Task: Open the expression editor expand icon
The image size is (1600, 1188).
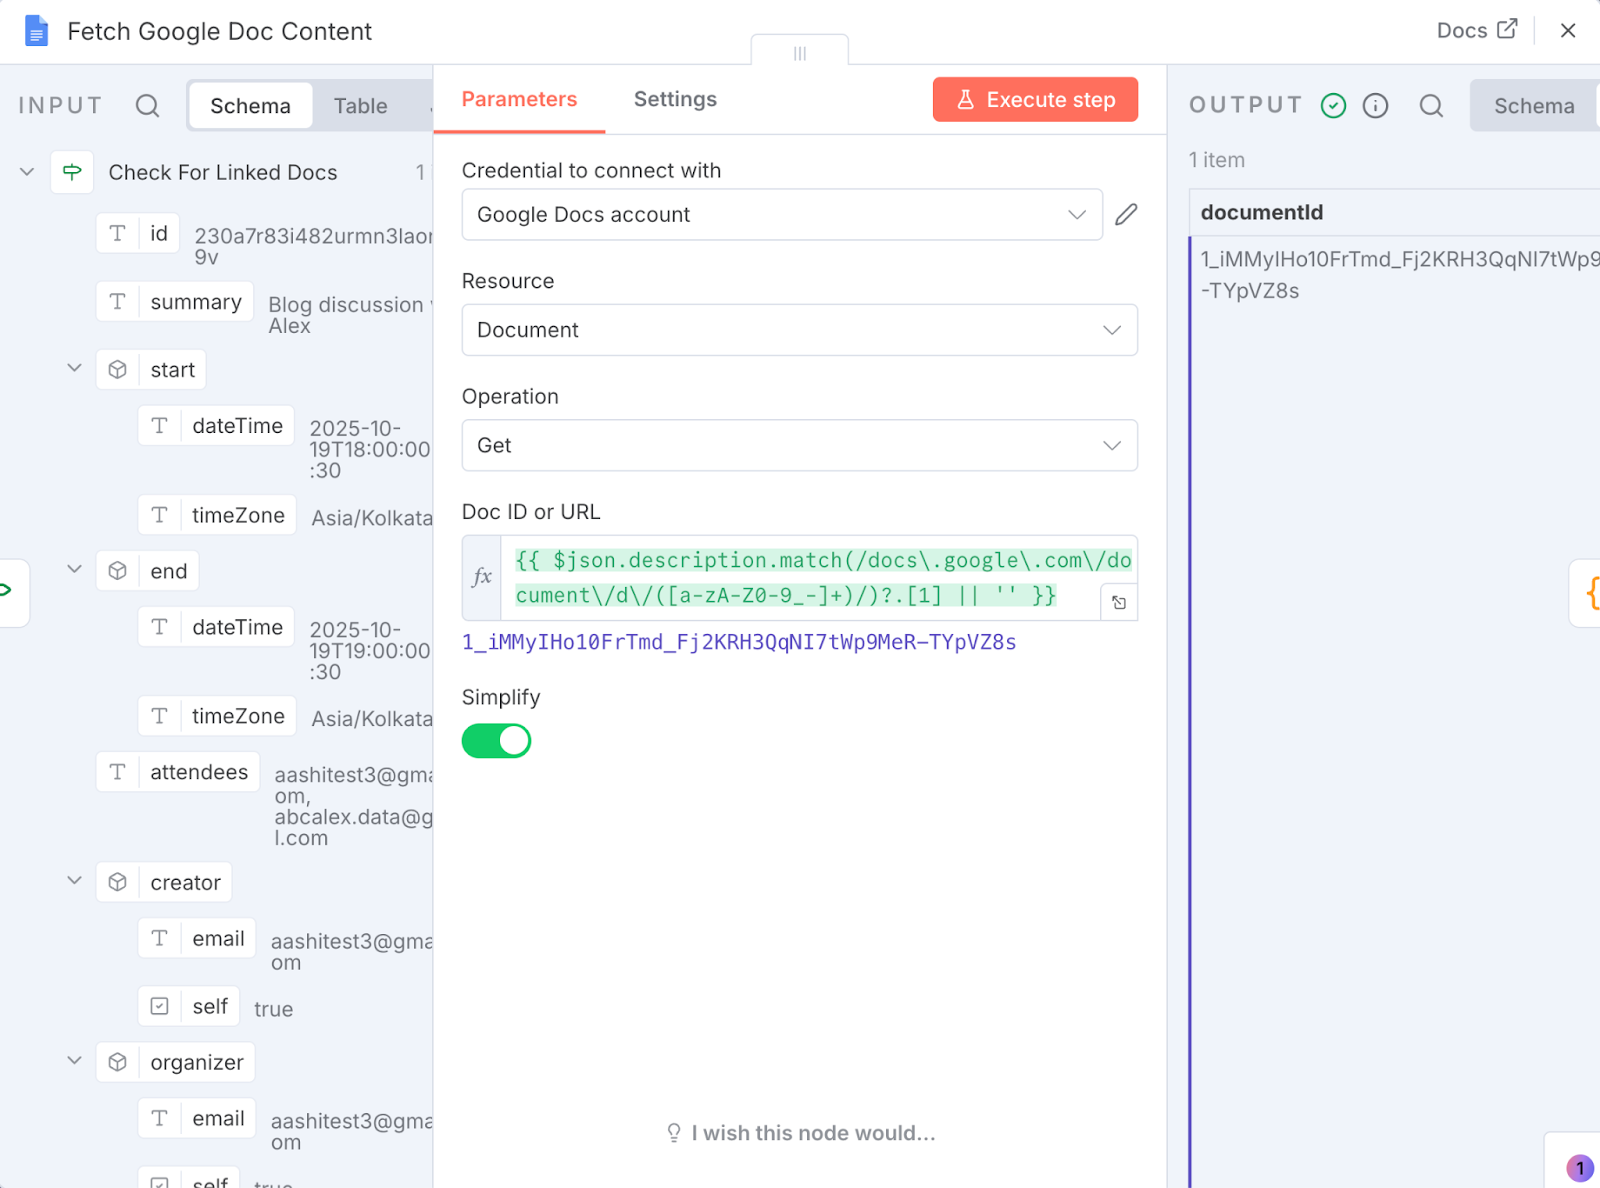Action: [x=1119, y=603]
